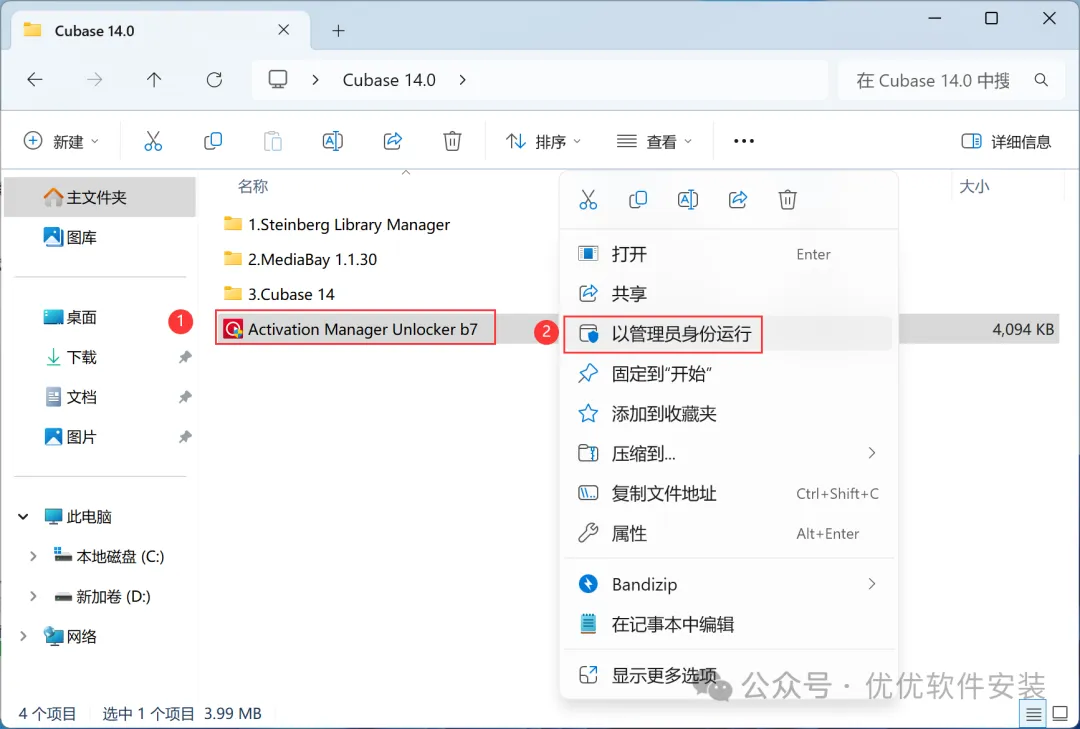Close the Cubase 14.0 tab
1080x729 pixels.
tap(284, 30)
